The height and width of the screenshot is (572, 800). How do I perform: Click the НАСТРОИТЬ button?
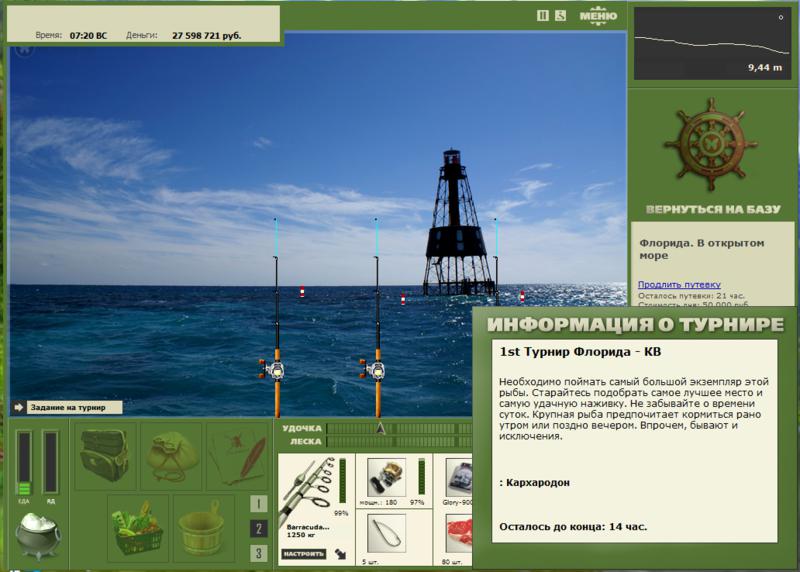tap(304, 554)
